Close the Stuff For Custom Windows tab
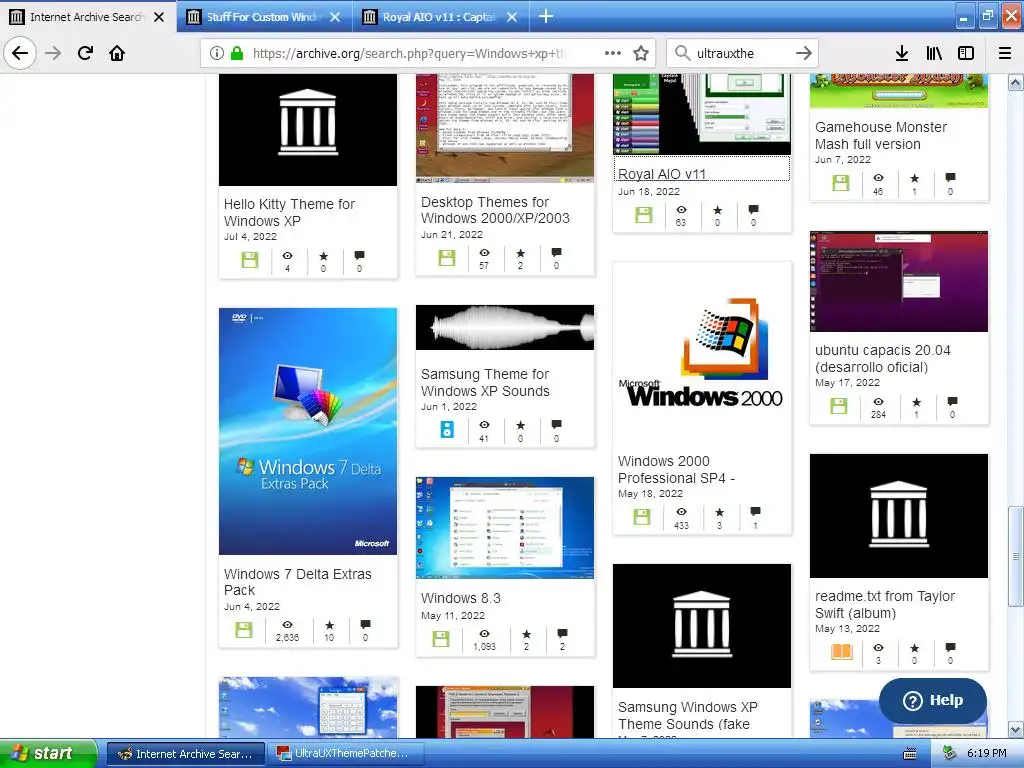This screenshot has height=768, width=1024. click(334, 17)
